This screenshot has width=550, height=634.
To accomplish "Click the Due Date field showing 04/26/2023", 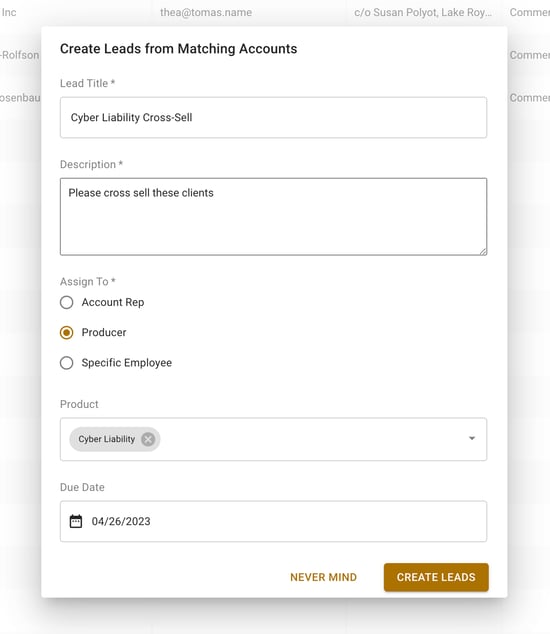I will point(273,521).
